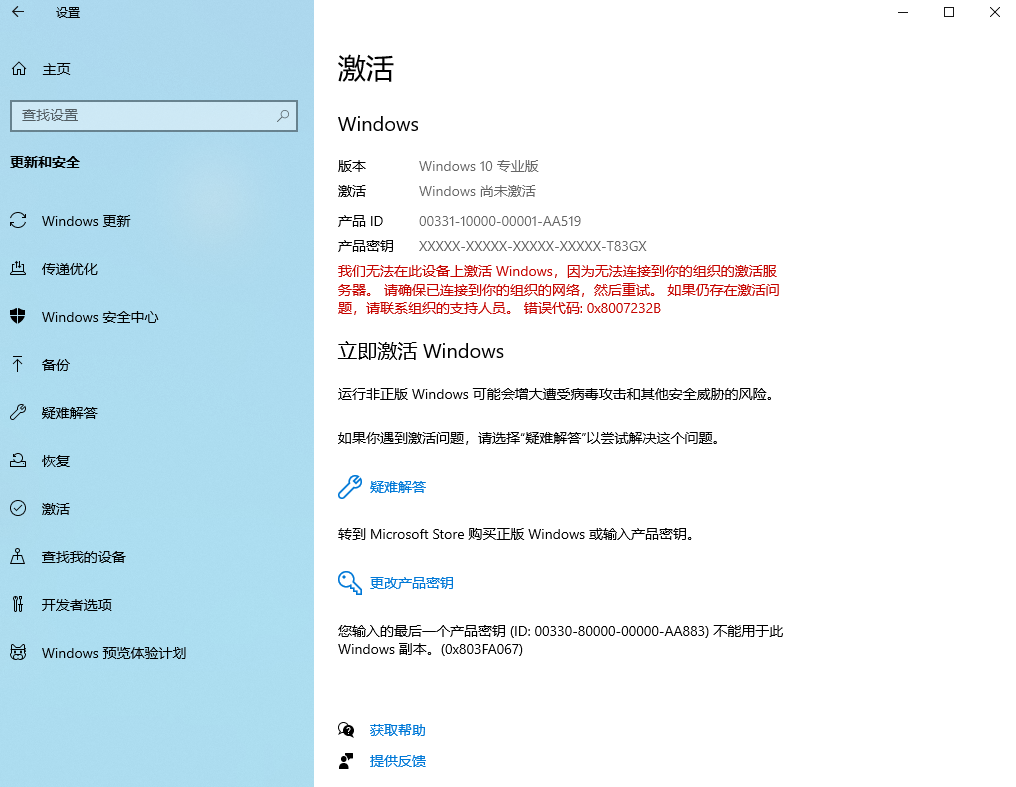This screenshot has width=1016, height=787.
Task: Minimize the Settings window
Action: tap(903, 12)
